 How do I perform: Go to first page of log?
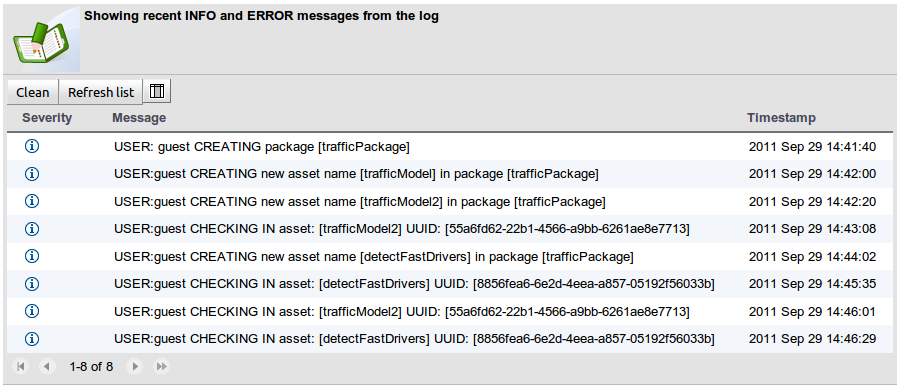[x=20, y=366]
